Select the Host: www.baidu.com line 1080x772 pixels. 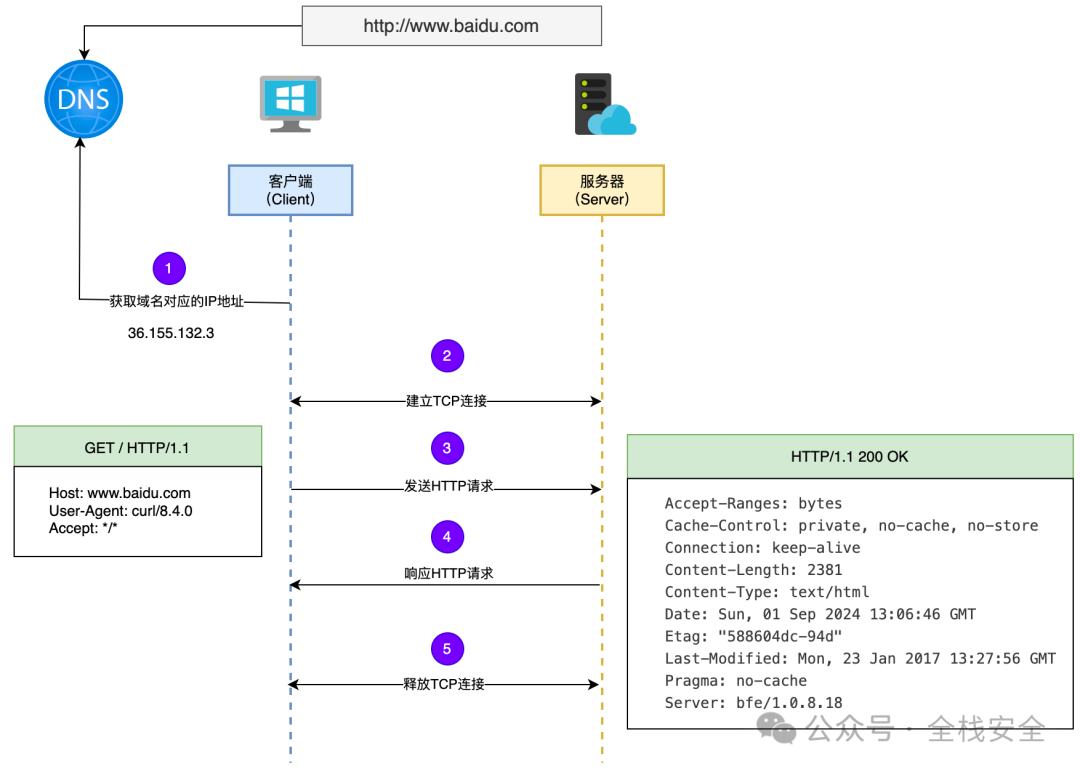click(120, 493)
